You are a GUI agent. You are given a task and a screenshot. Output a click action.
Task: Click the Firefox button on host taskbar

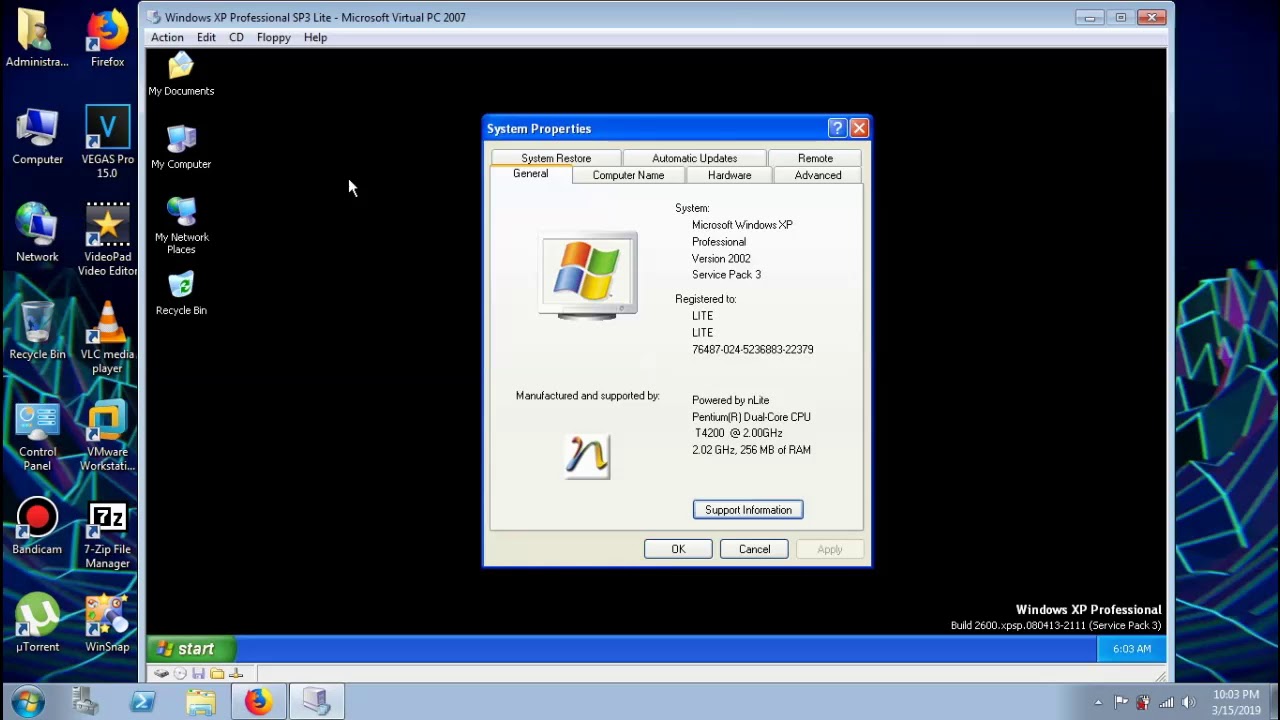coord(258,702)
